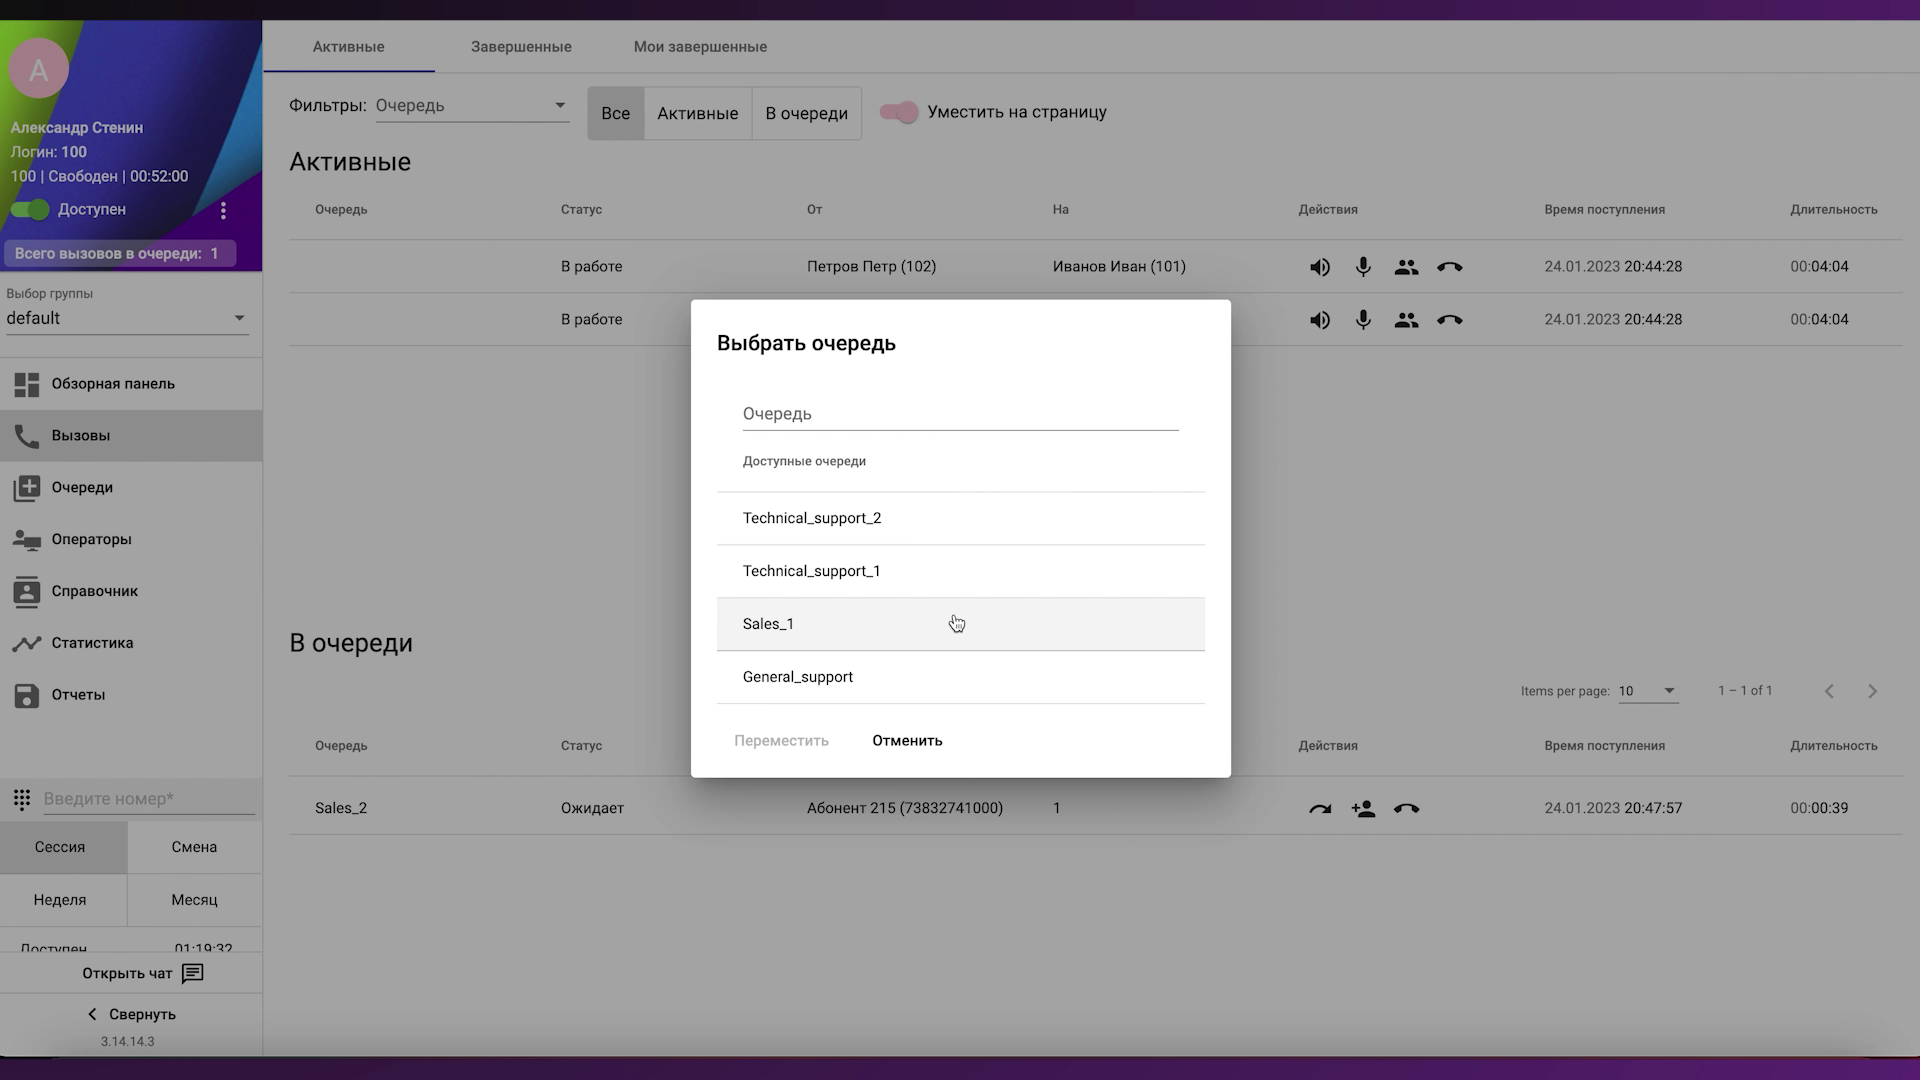Click the speaker icon for Петров Петр call
This screenshot has width=1920, height=1080.
pos(1320,267)
